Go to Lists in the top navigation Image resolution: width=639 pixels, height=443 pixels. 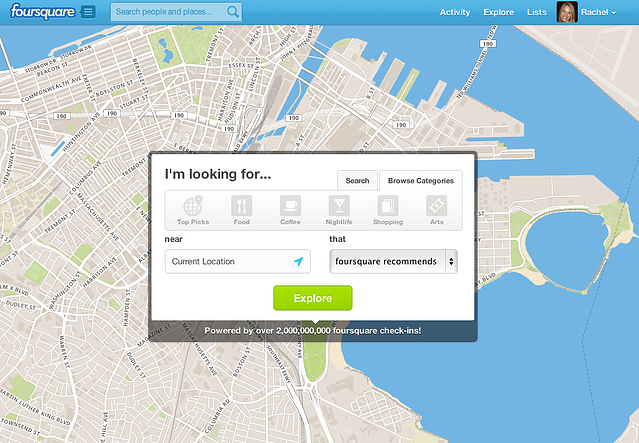536,12
